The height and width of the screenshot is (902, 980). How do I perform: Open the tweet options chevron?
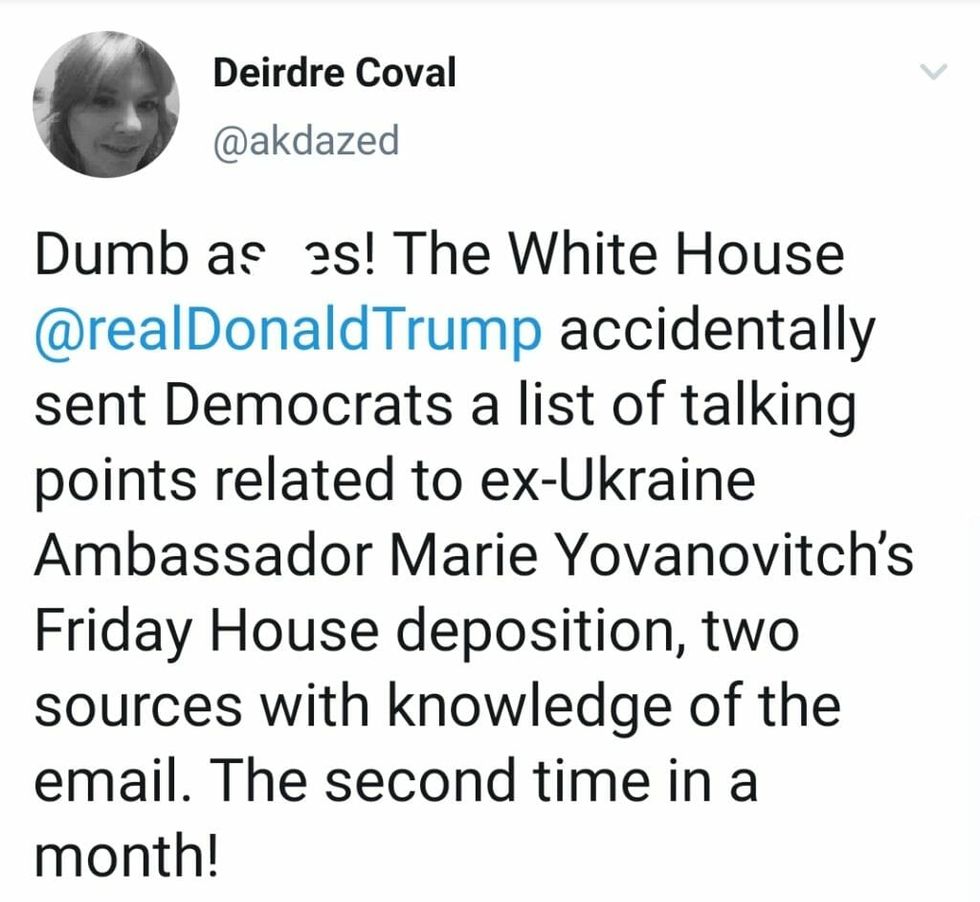click(932, 72)
